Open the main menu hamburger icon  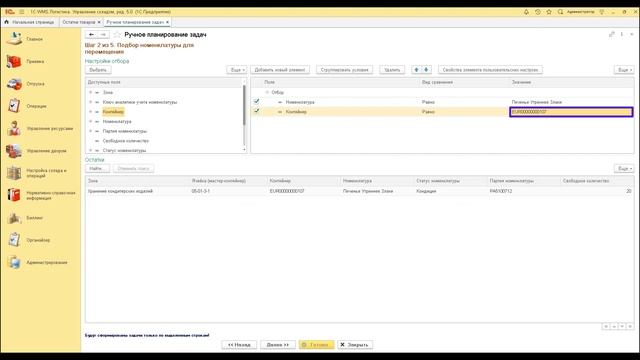point(21,12)
